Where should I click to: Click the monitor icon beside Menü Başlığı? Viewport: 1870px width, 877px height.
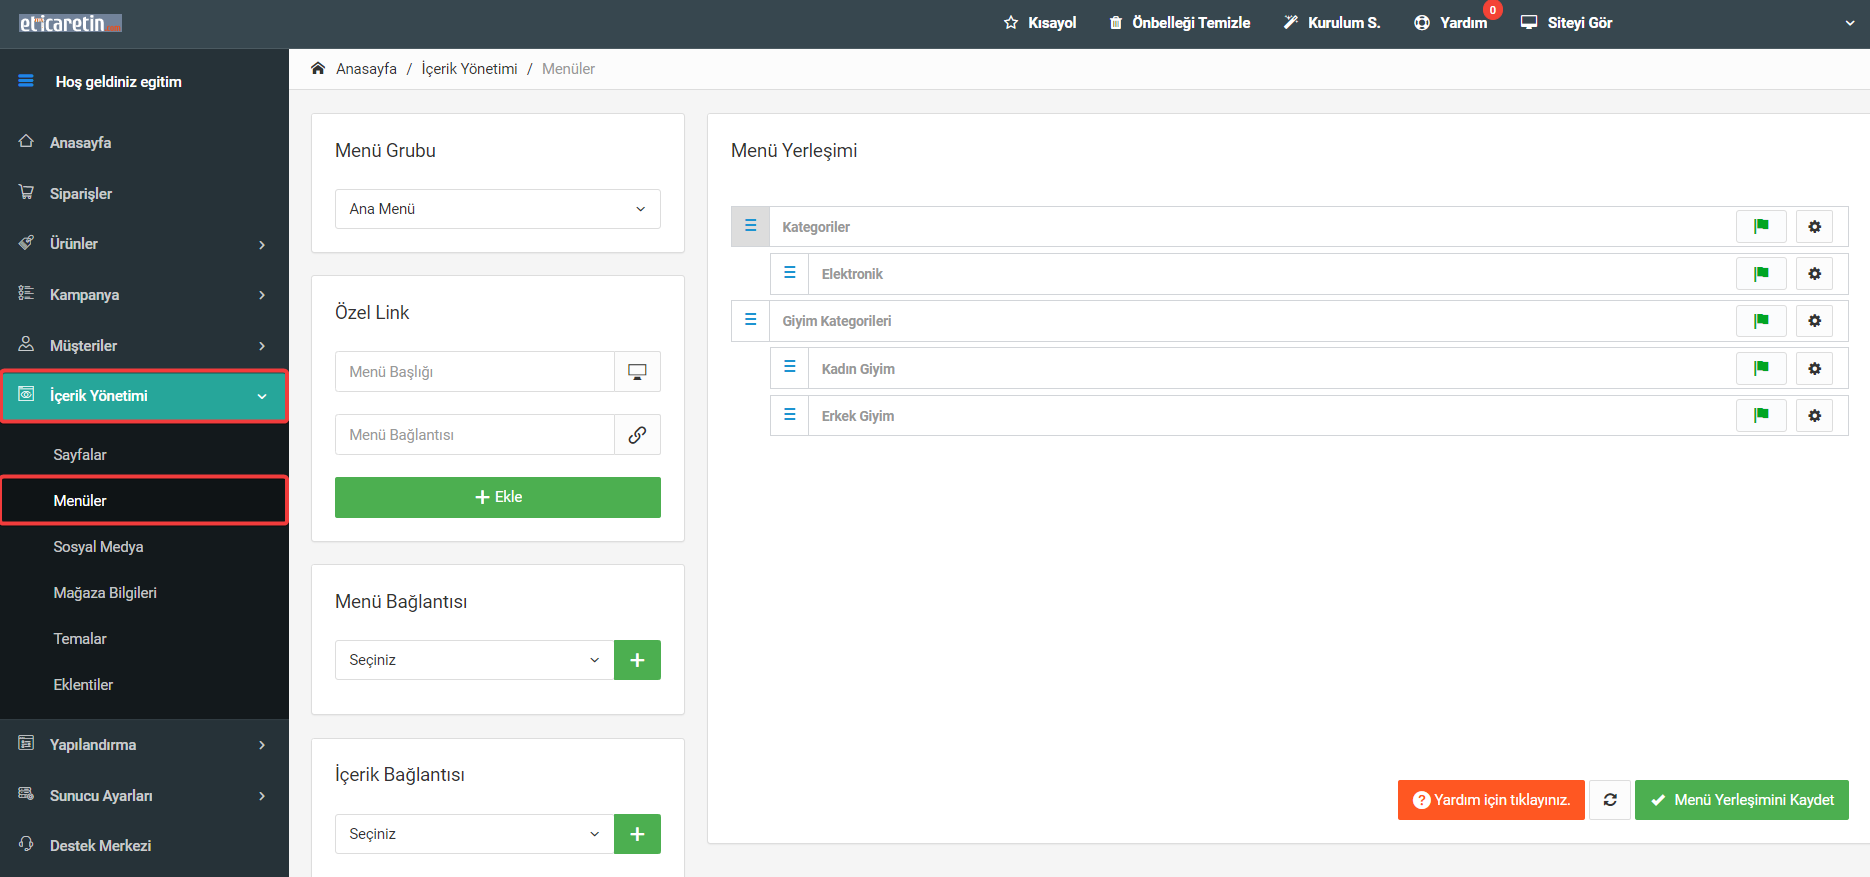(637, 372)
